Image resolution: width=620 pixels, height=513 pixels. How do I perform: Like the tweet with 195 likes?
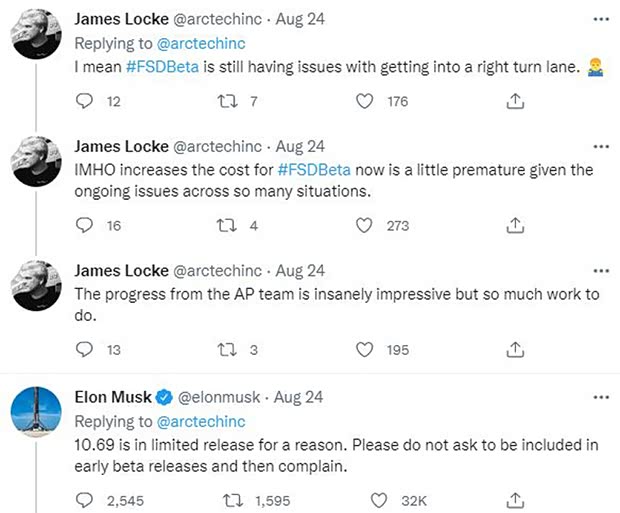pyautogui.click(x=366, y=349)
